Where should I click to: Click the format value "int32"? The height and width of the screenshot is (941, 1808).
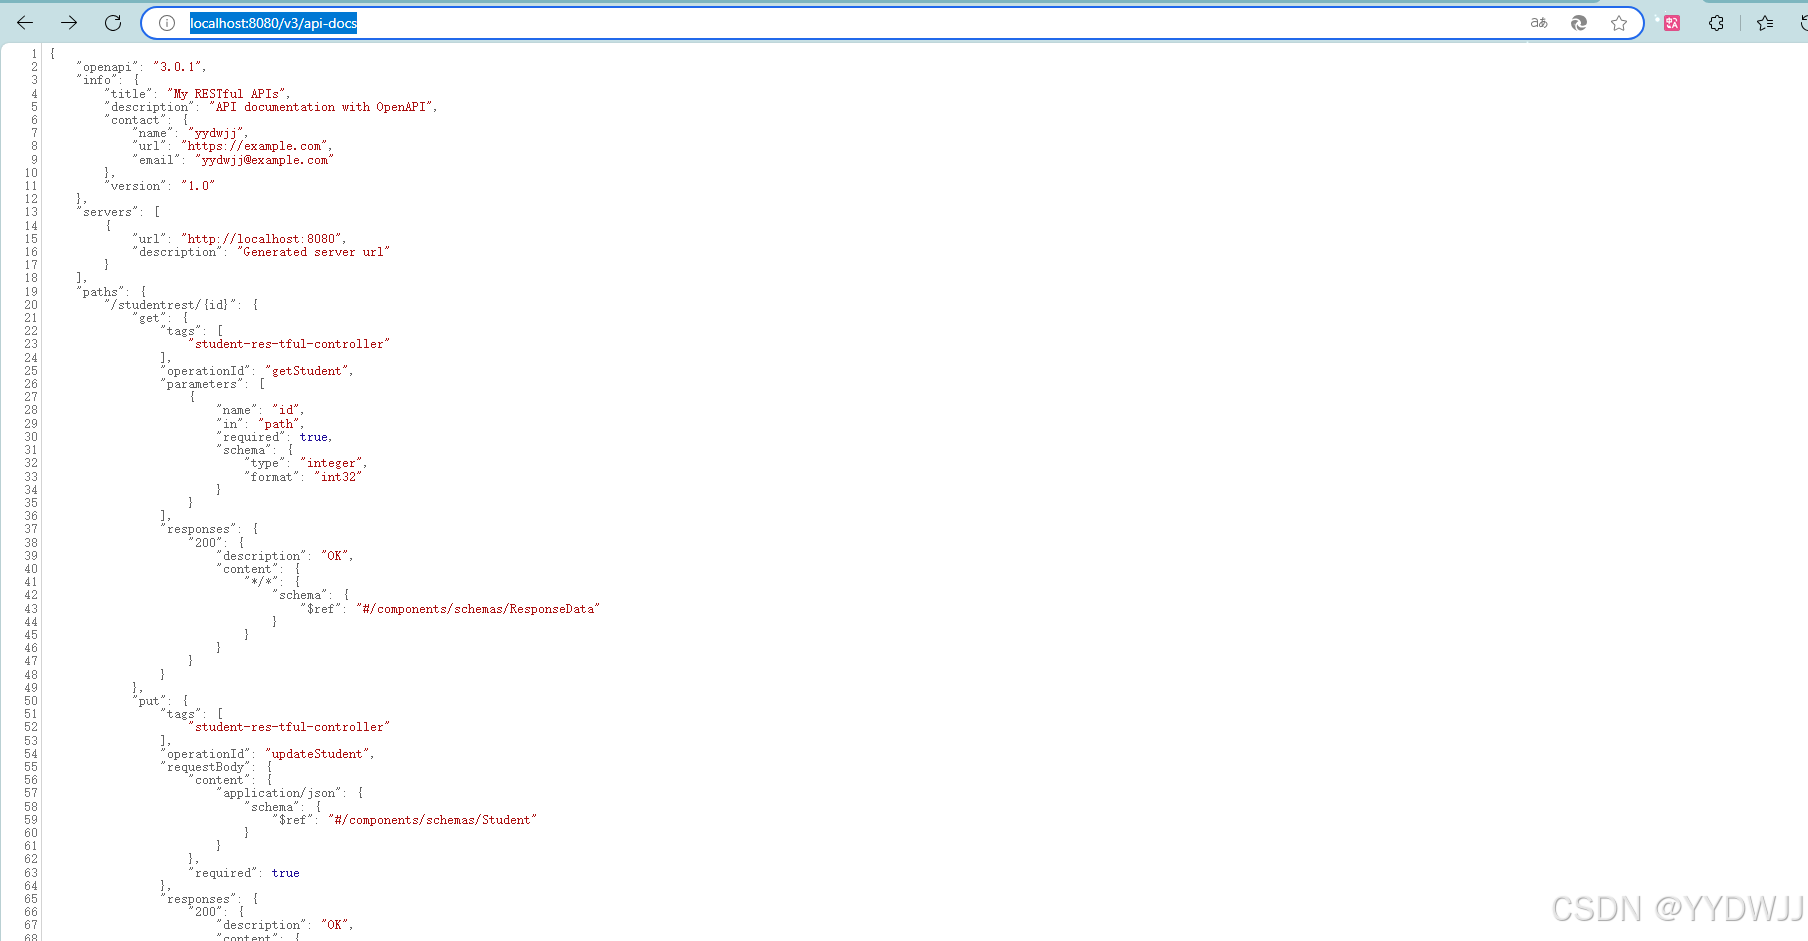click(339, 477)
